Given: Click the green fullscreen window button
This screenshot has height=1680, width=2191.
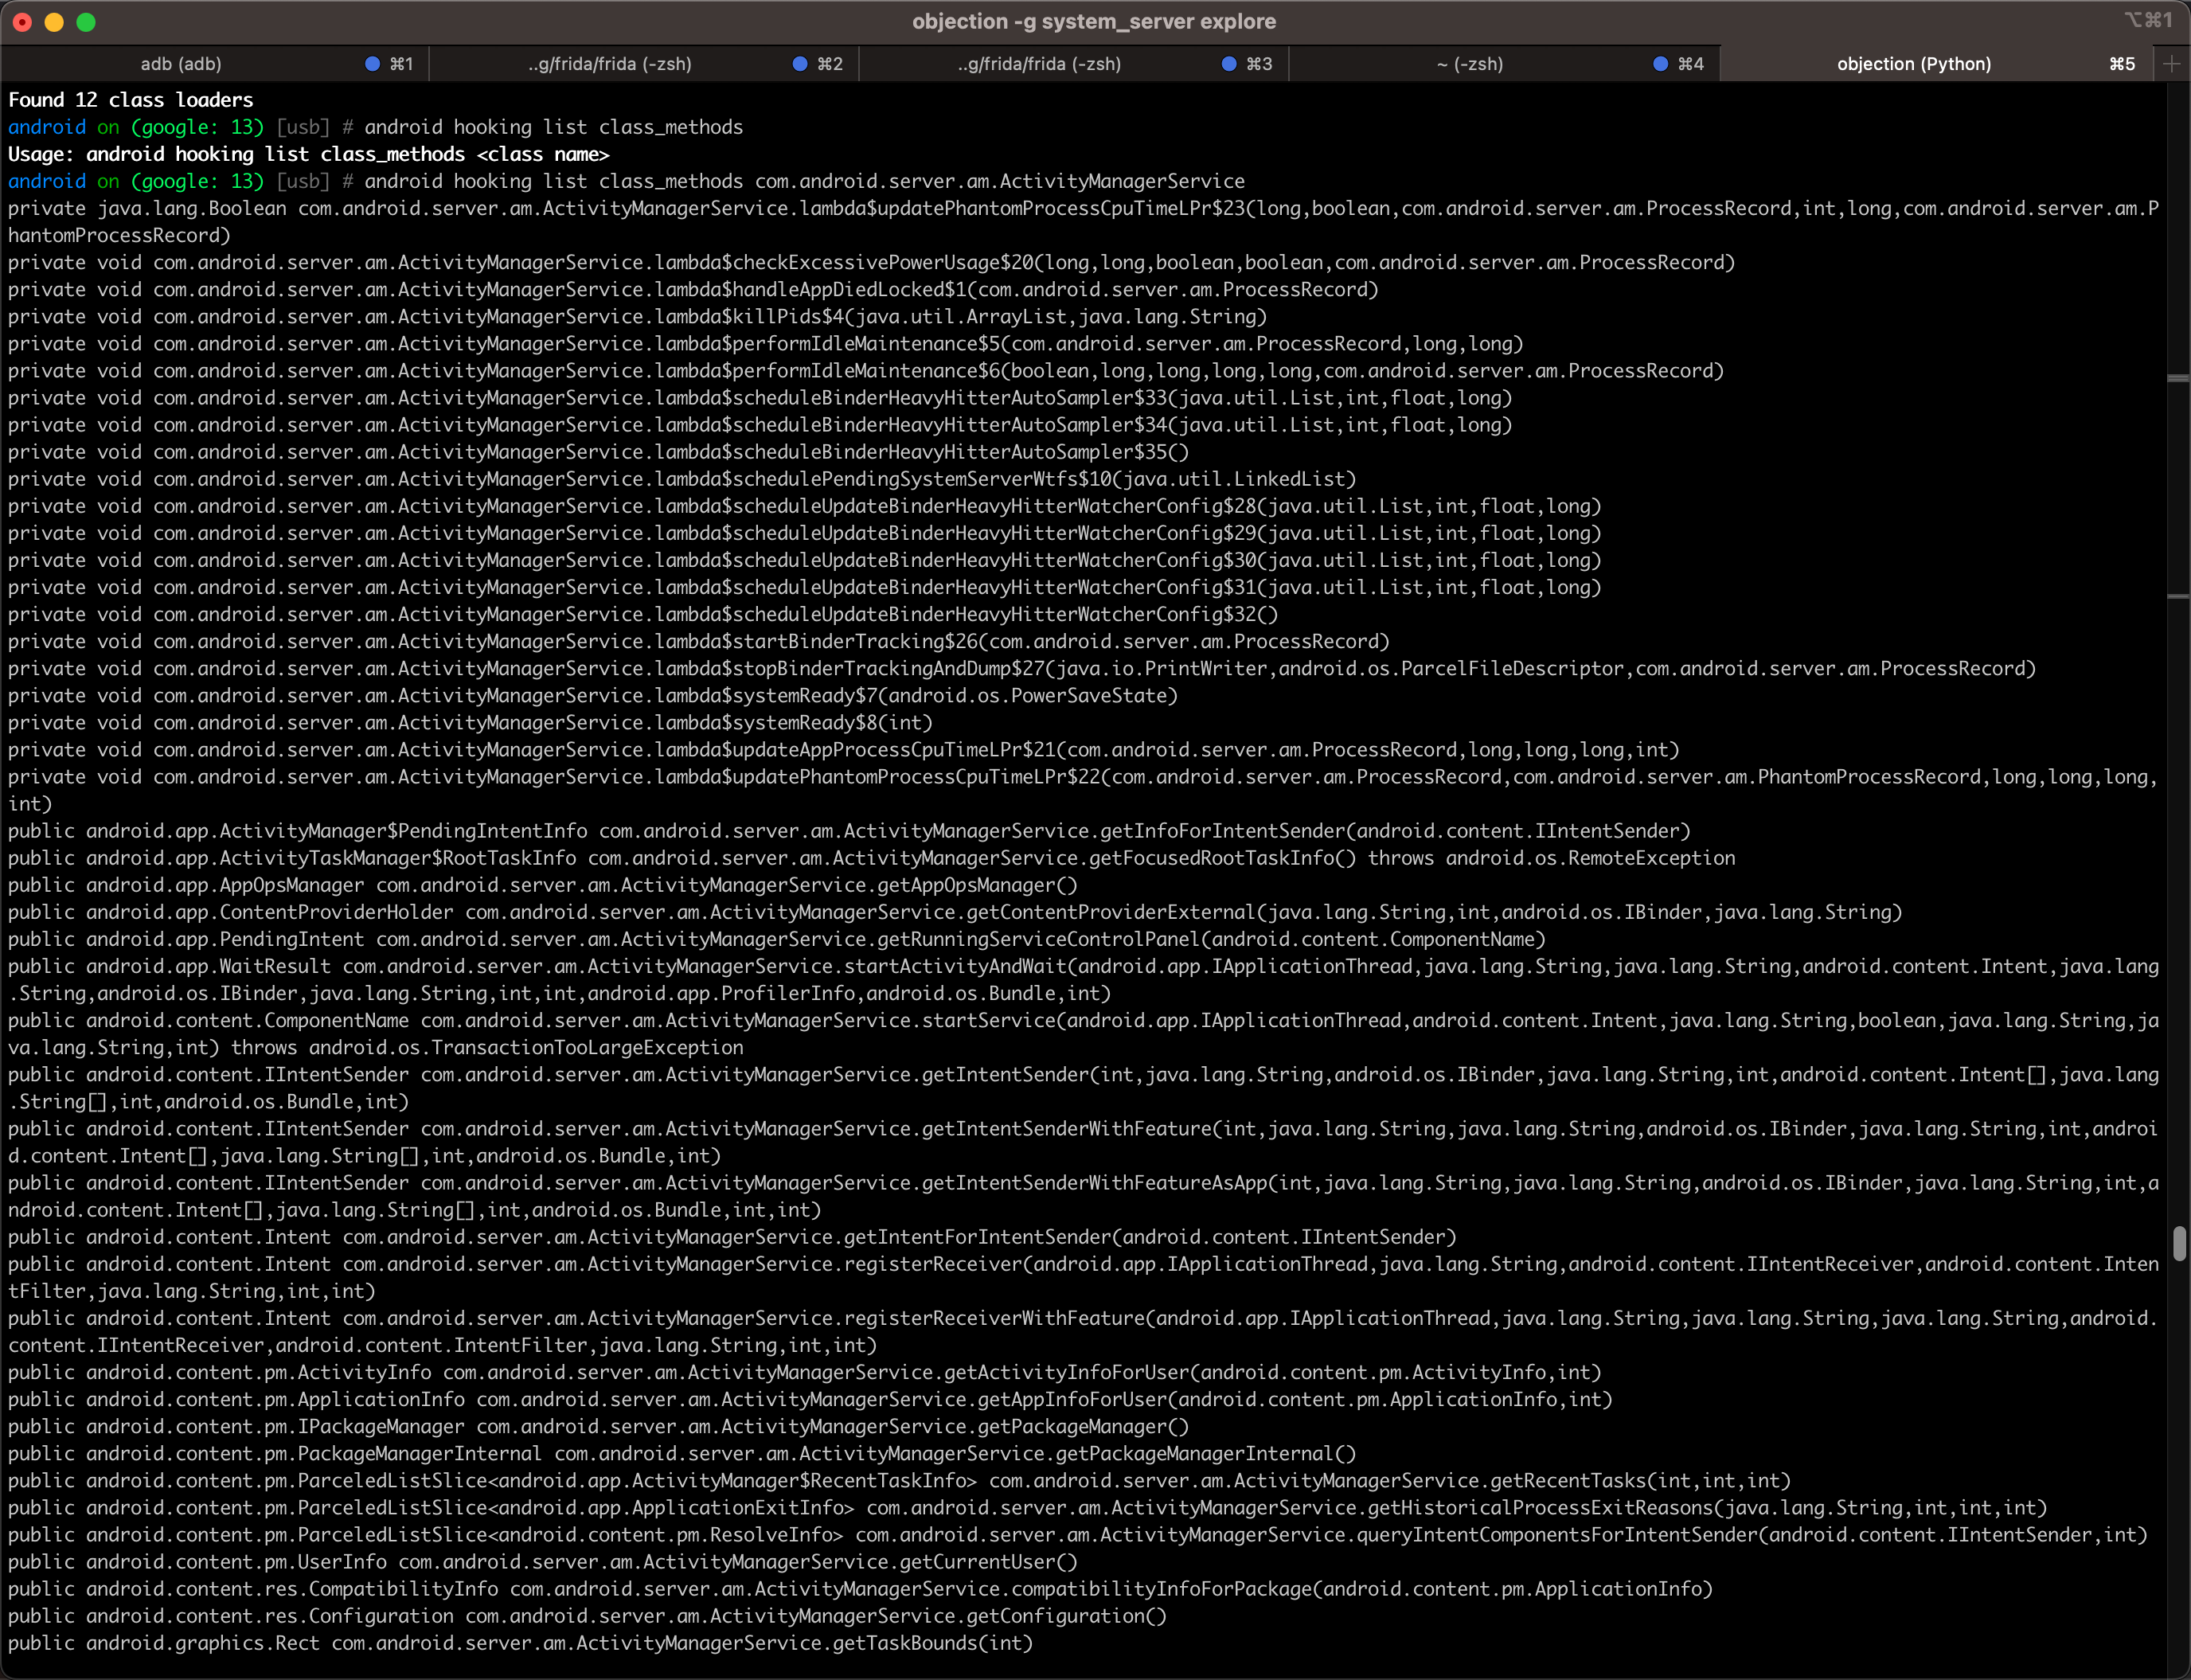Looking at the screenshot, I should [x=87, y=22].
